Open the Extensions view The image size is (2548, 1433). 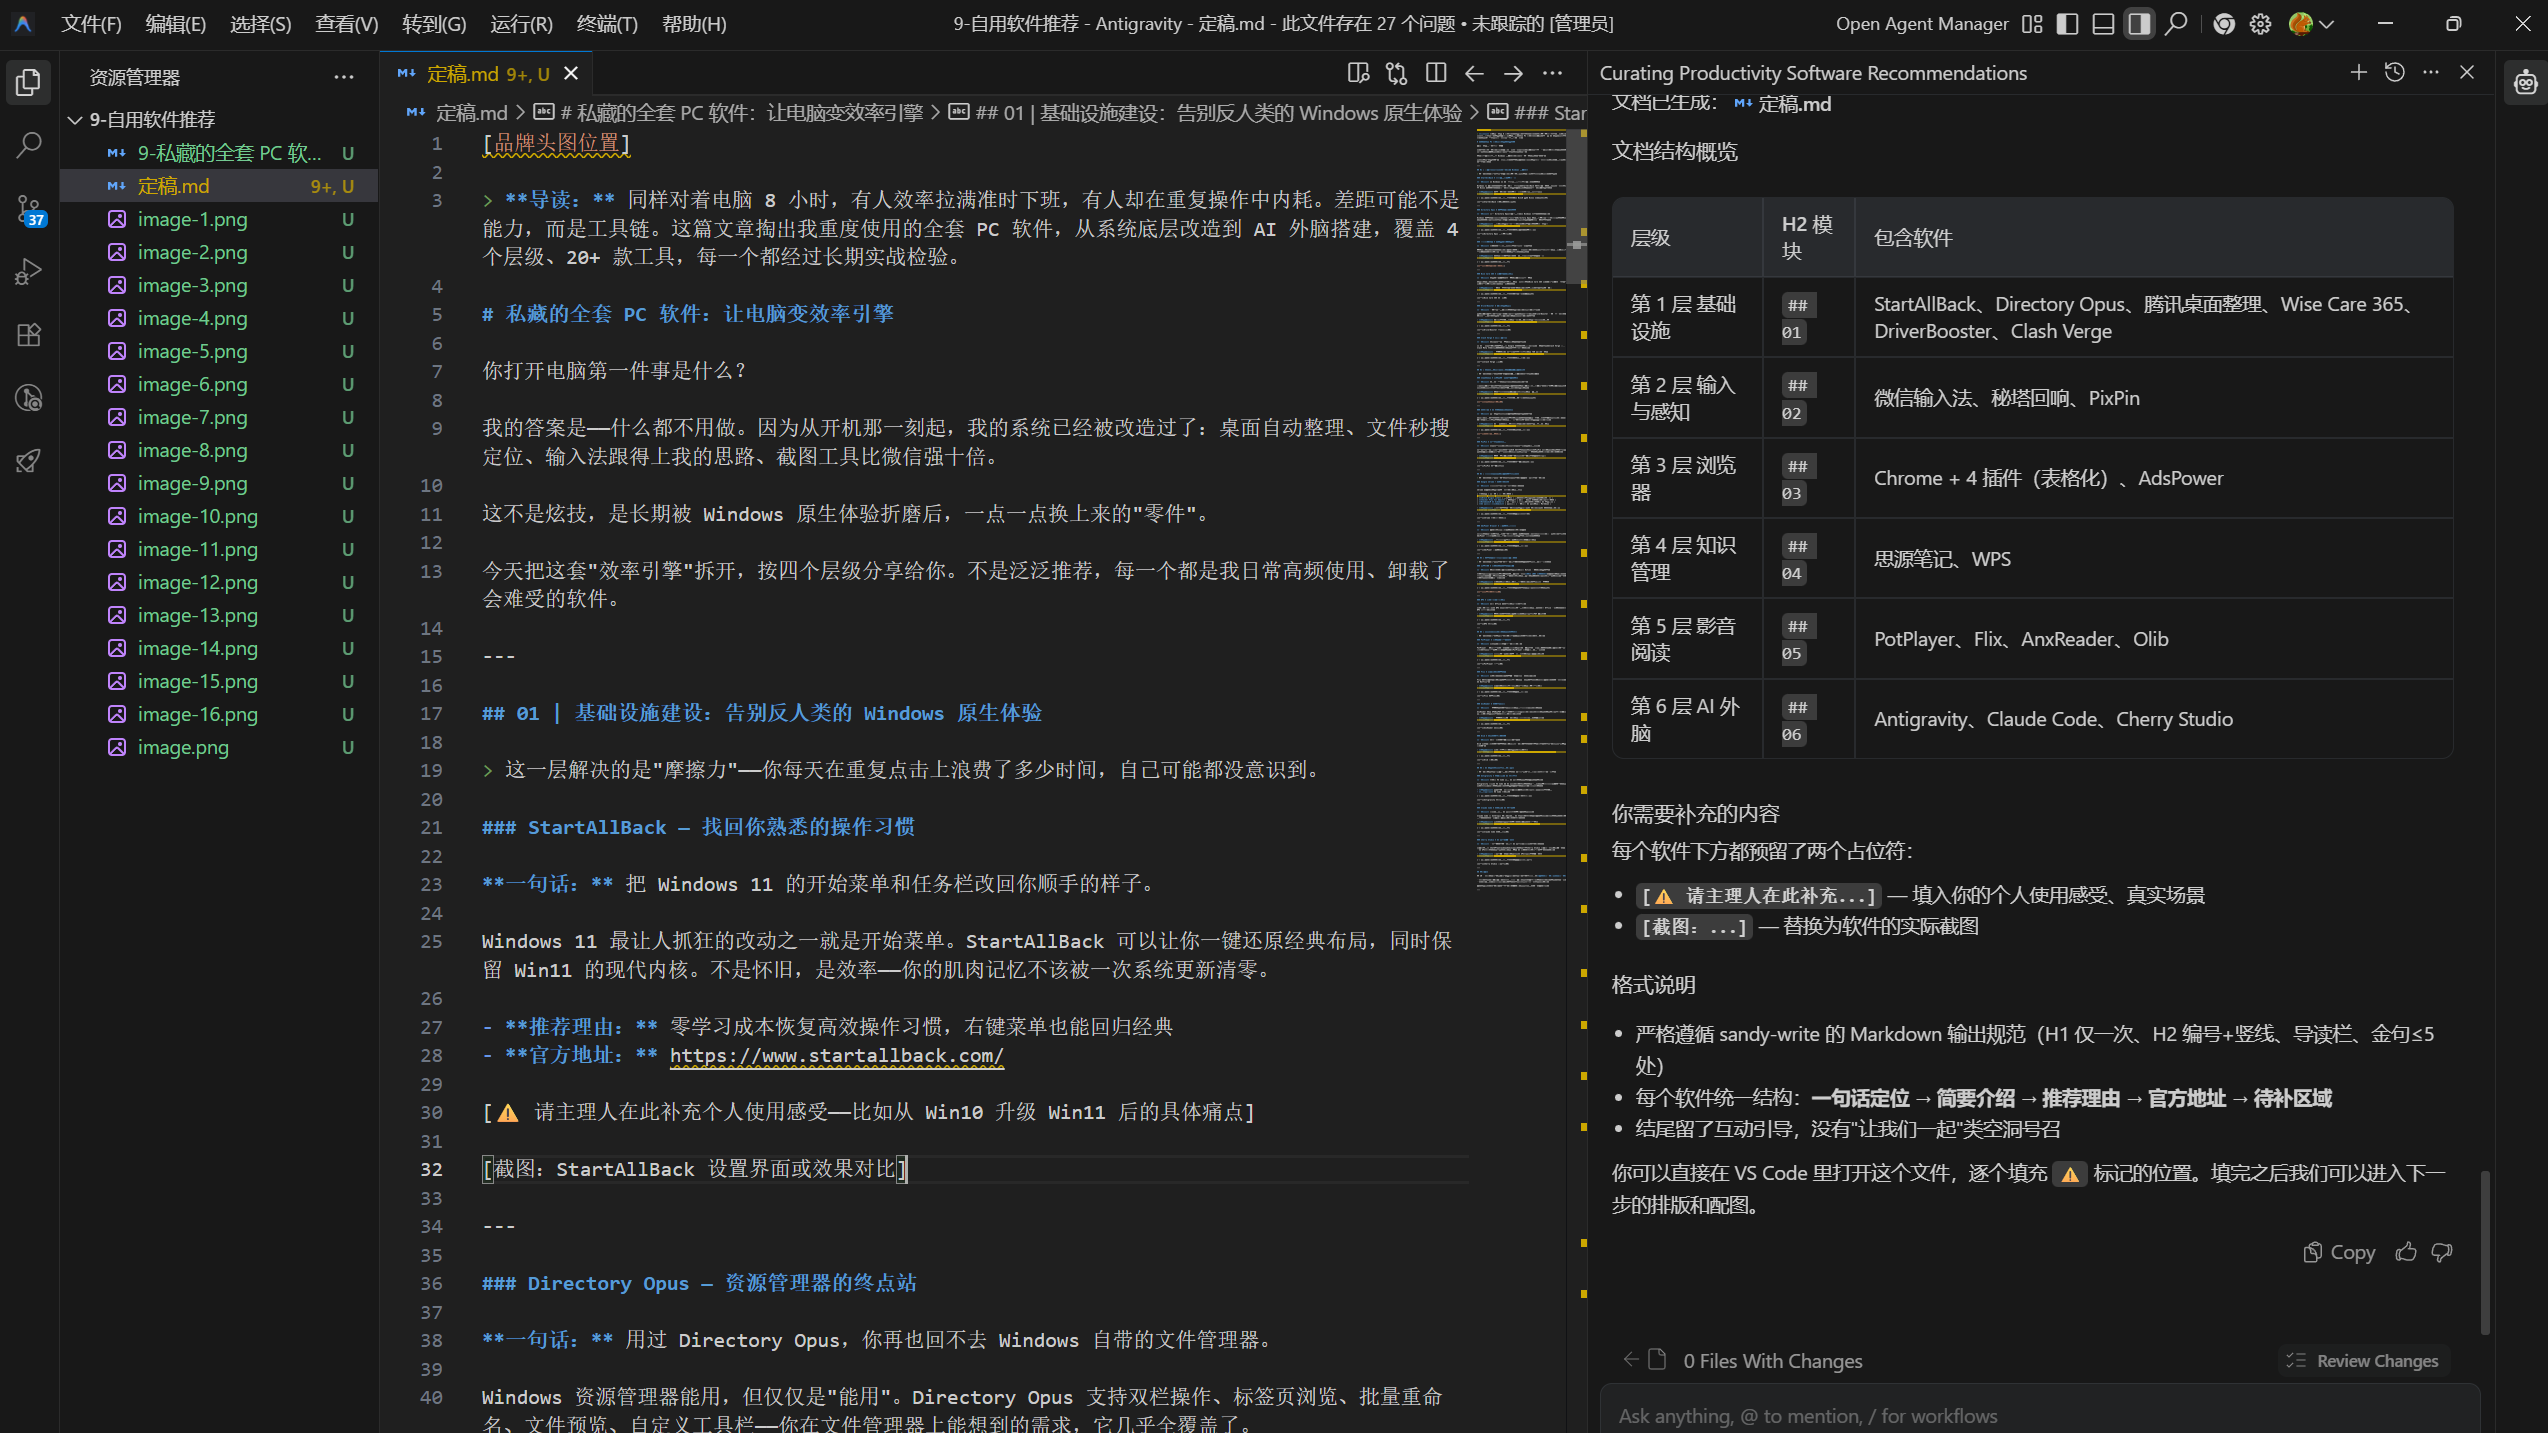(x=29, y=335)
